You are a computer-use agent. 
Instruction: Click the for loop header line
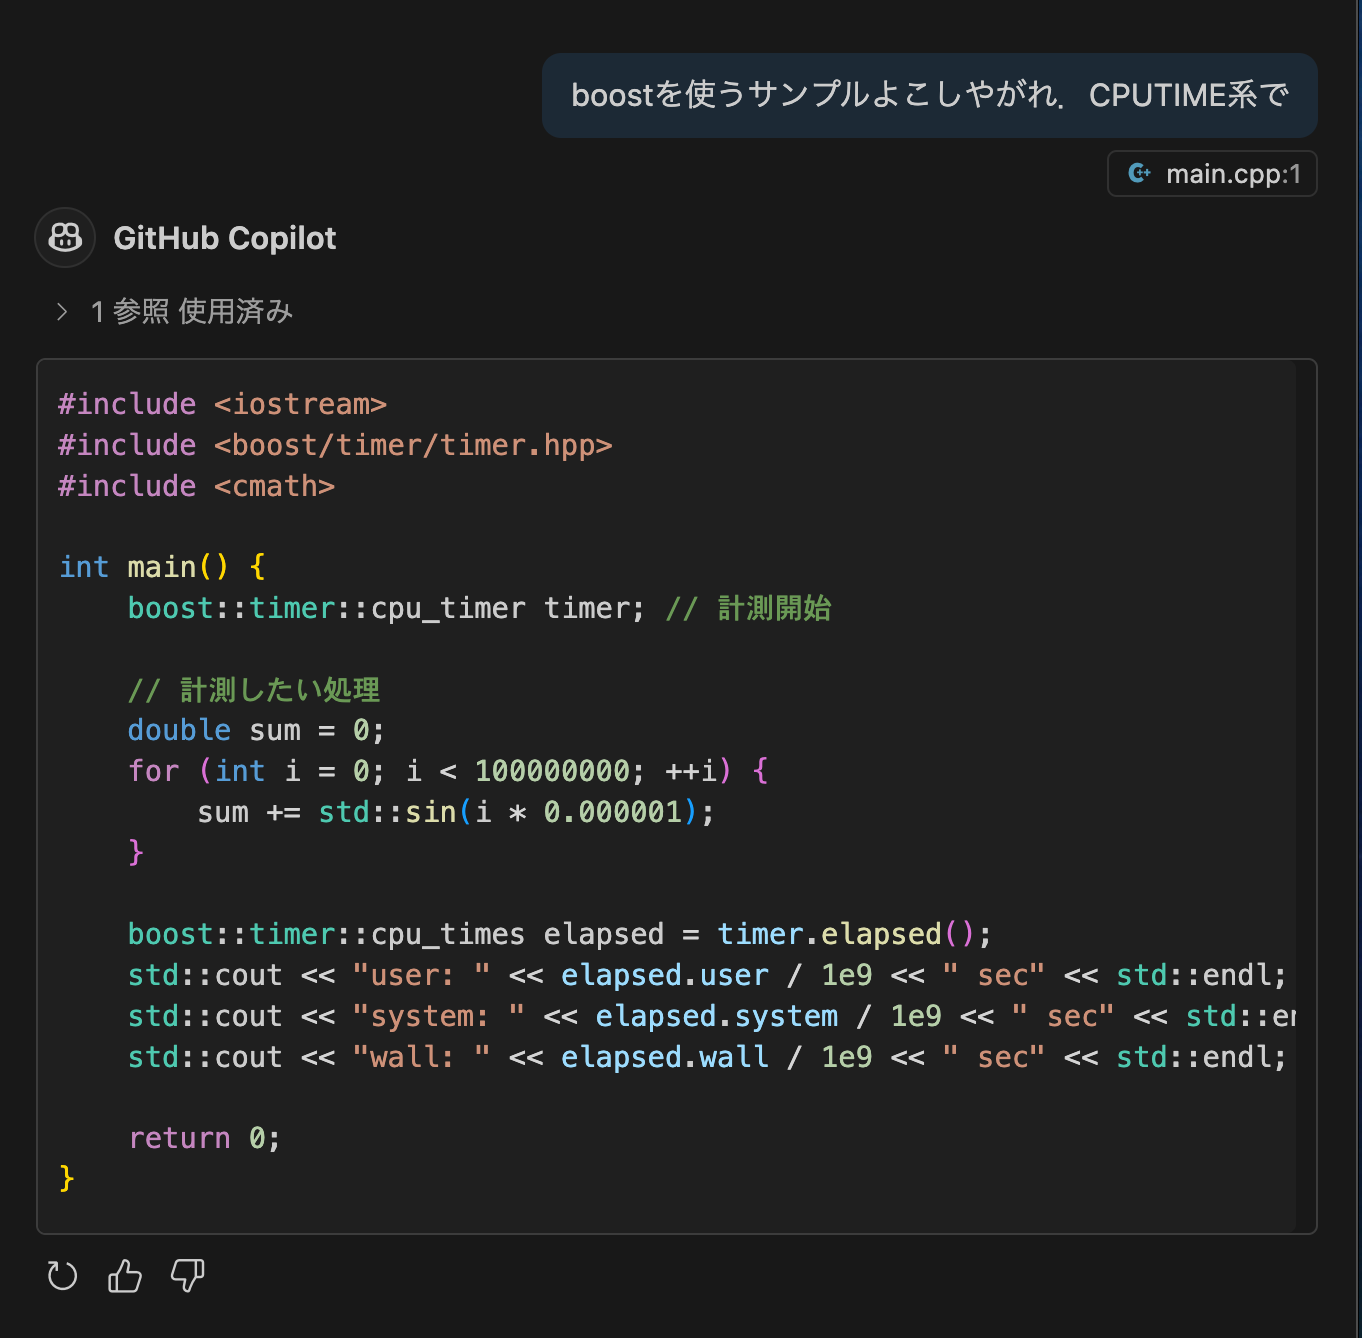[448, 771]
